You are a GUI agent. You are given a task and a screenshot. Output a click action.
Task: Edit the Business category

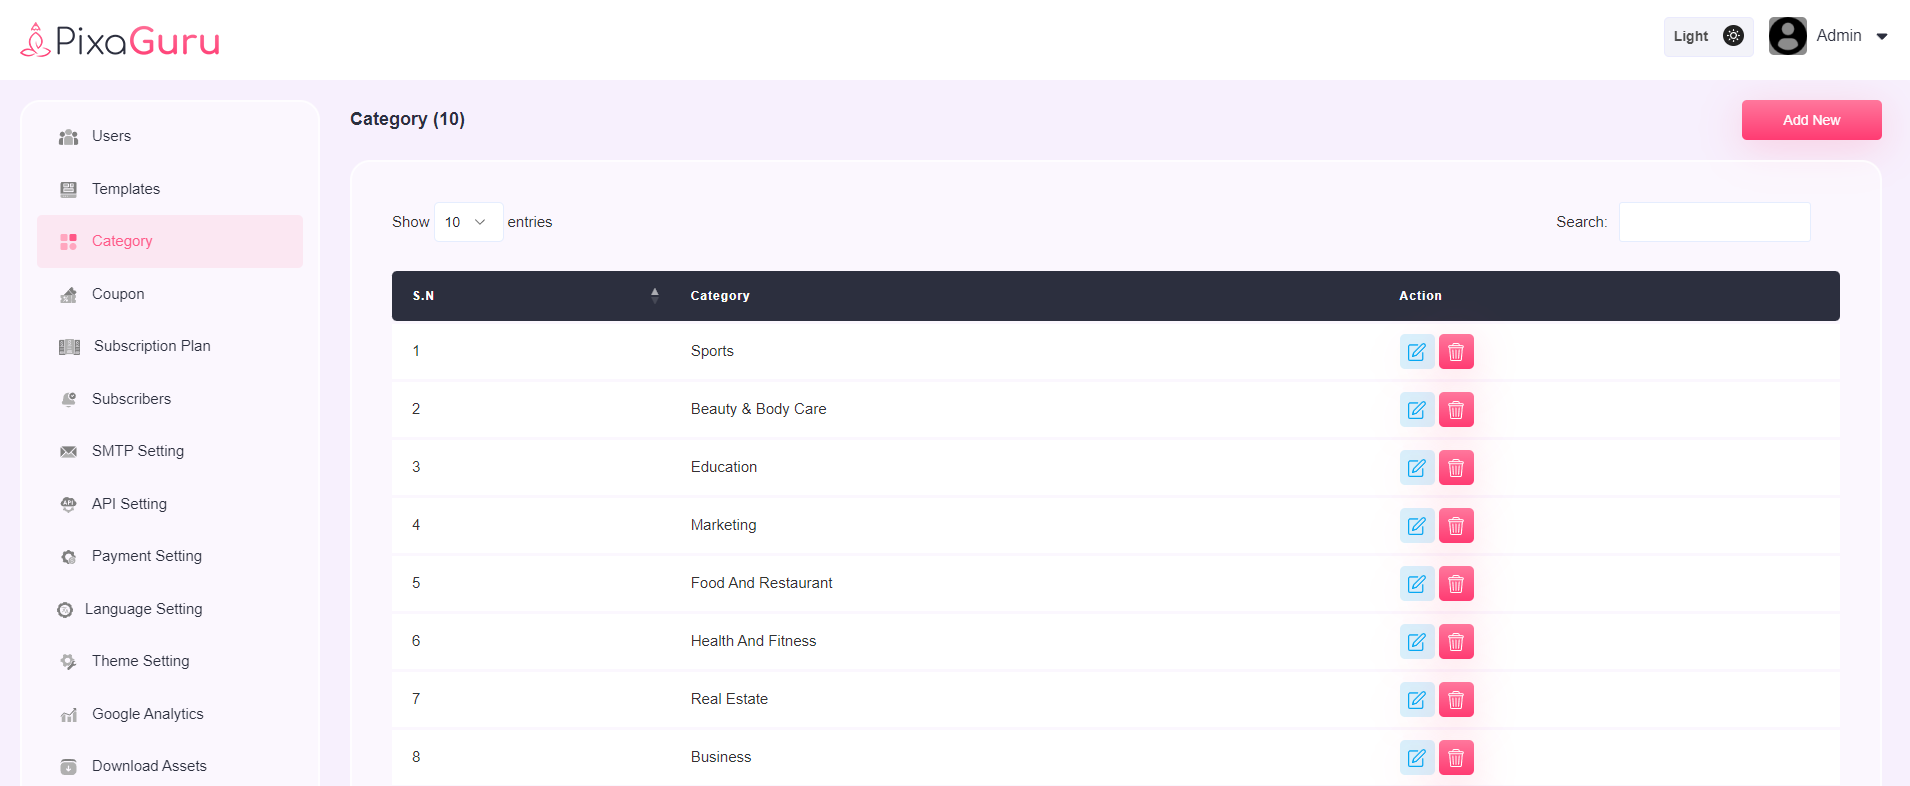[x=1417, y=758]
